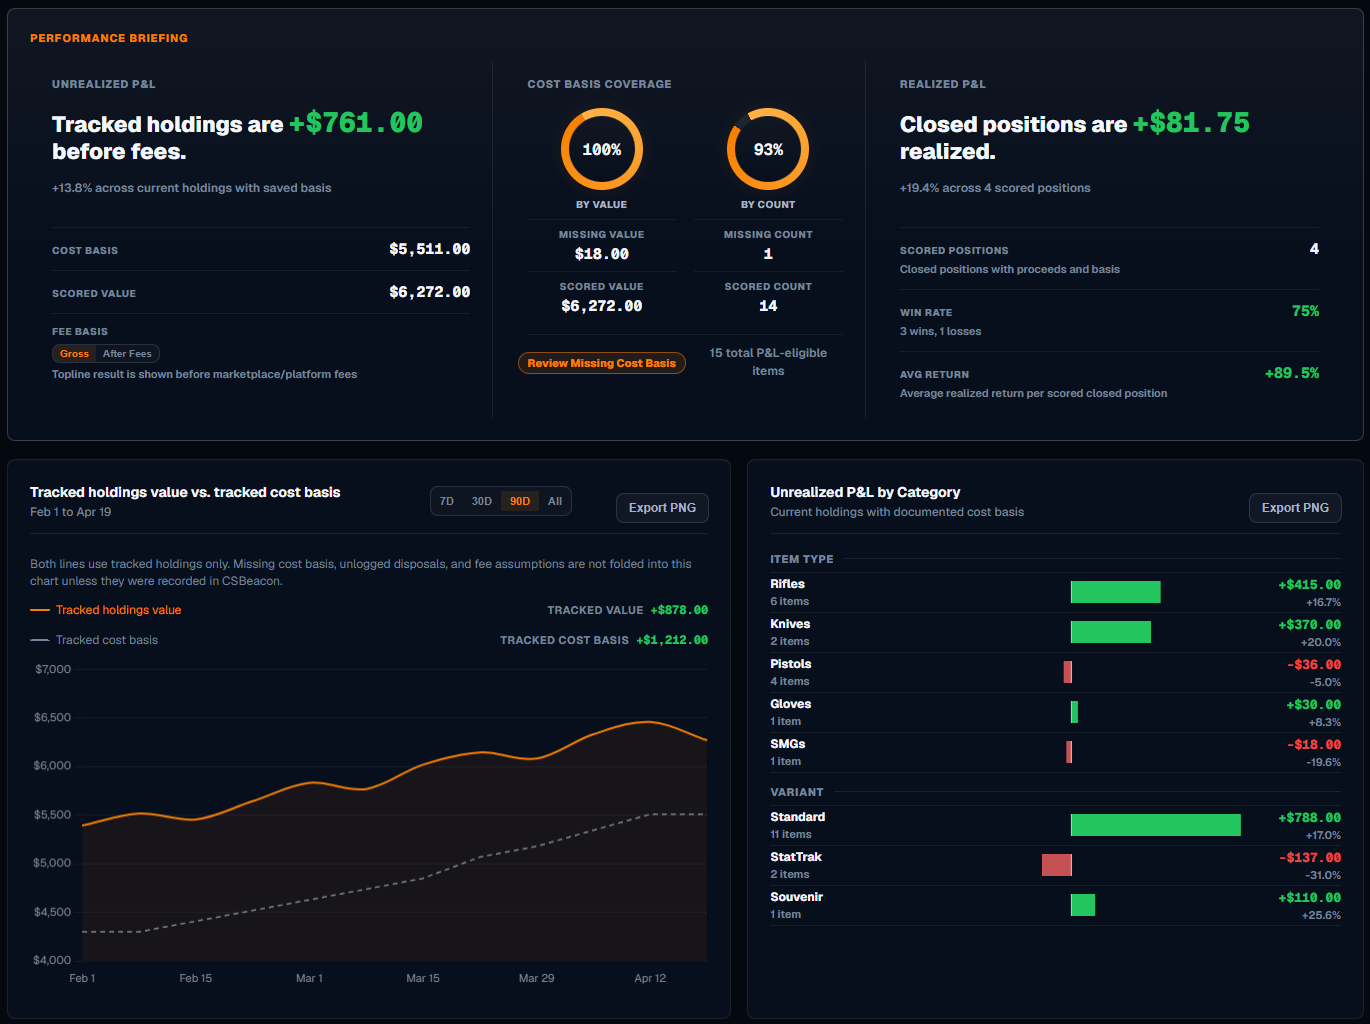Click the StatTrak variant red bar
Image resolution: width=1370 pixels, height=1024 pixels.
tap(1057, 865)
